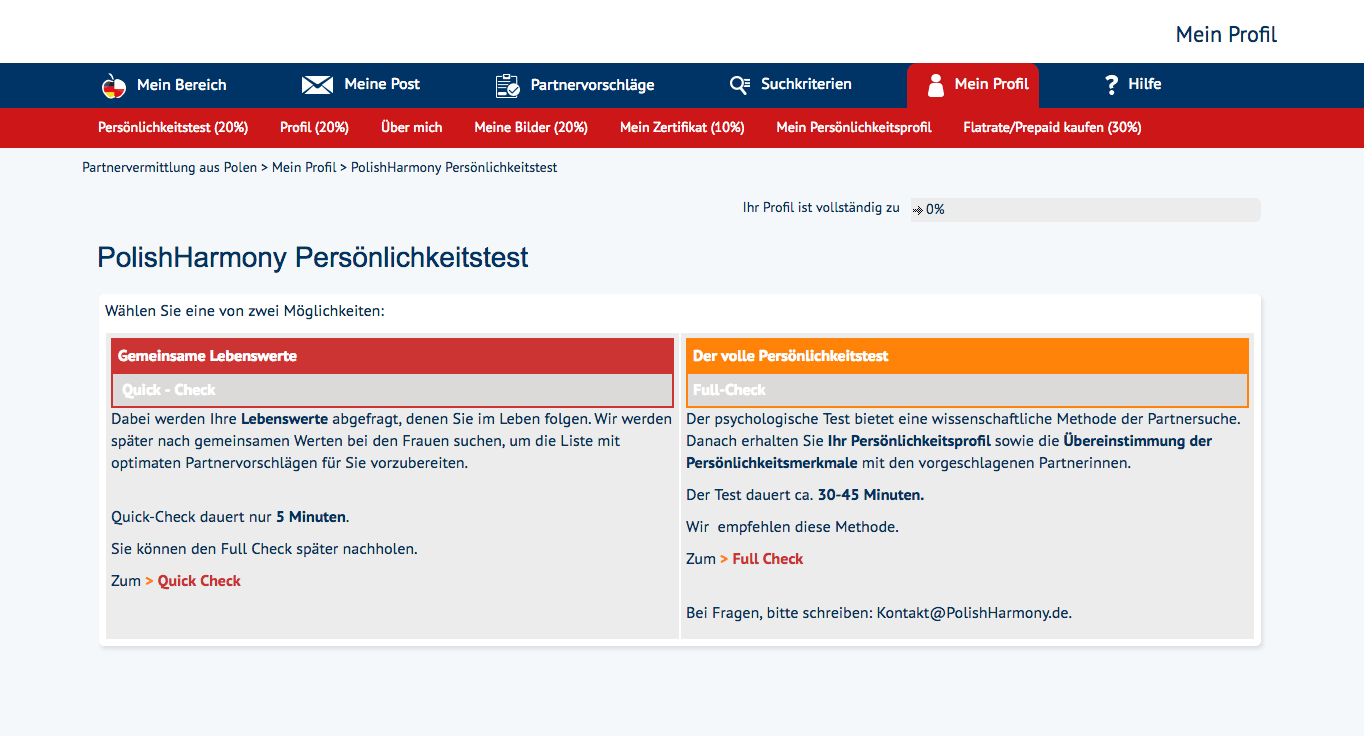Click the question mark Hilfe icon
The width and height of the screenshot is (1364, 736).
tap(1111, 85)
